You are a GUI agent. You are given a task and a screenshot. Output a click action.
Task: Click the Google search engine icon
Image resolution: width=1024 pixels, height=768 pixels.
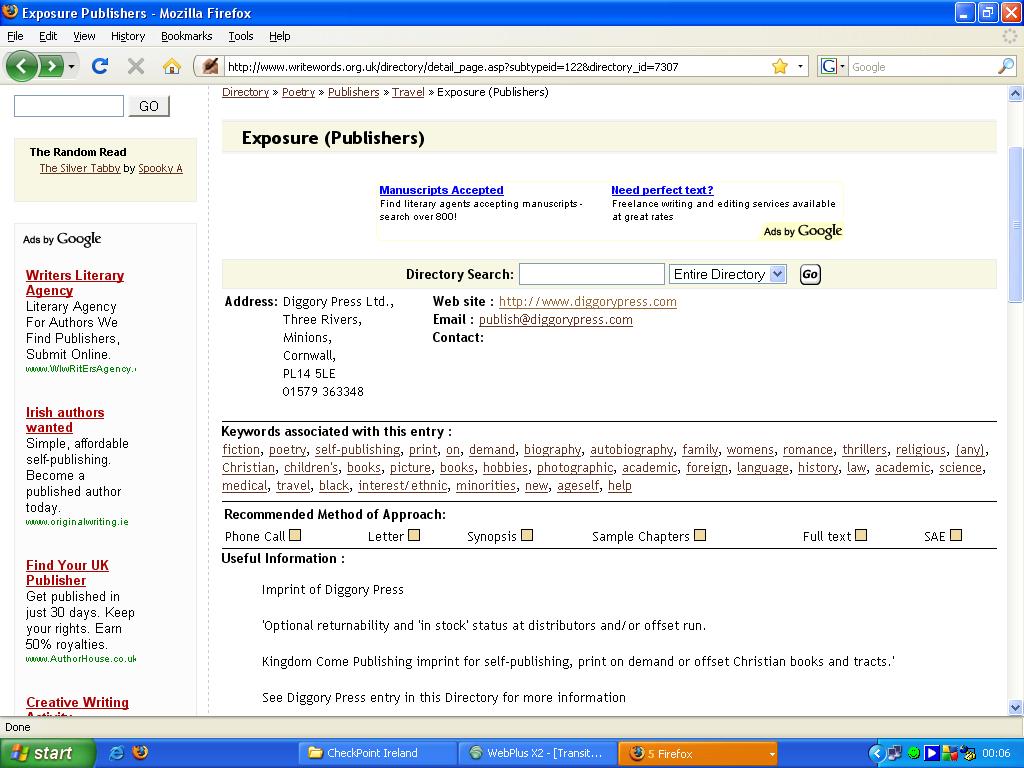pos(829,66)
